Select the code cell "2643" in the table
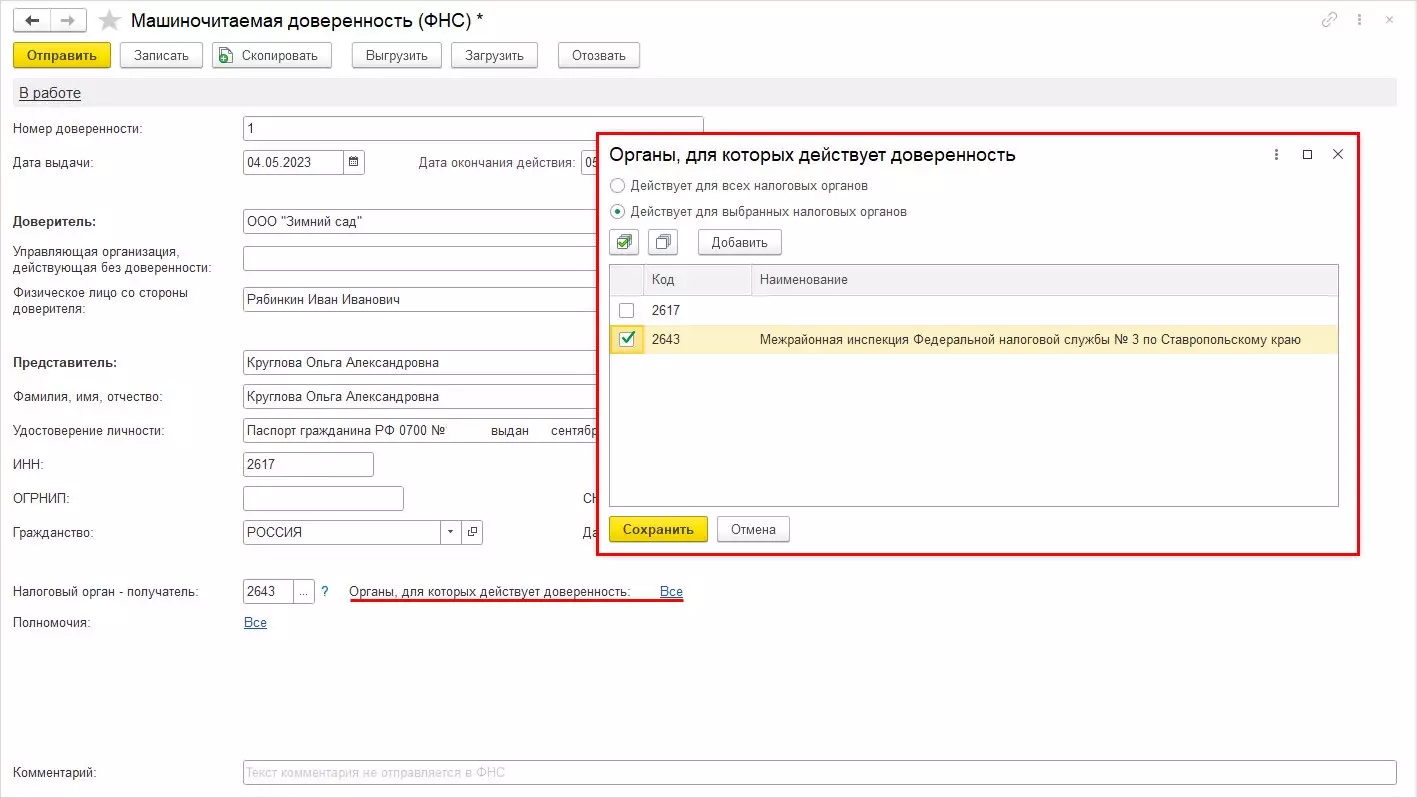This screenshot has width=1417, height=798. (697, 340)
